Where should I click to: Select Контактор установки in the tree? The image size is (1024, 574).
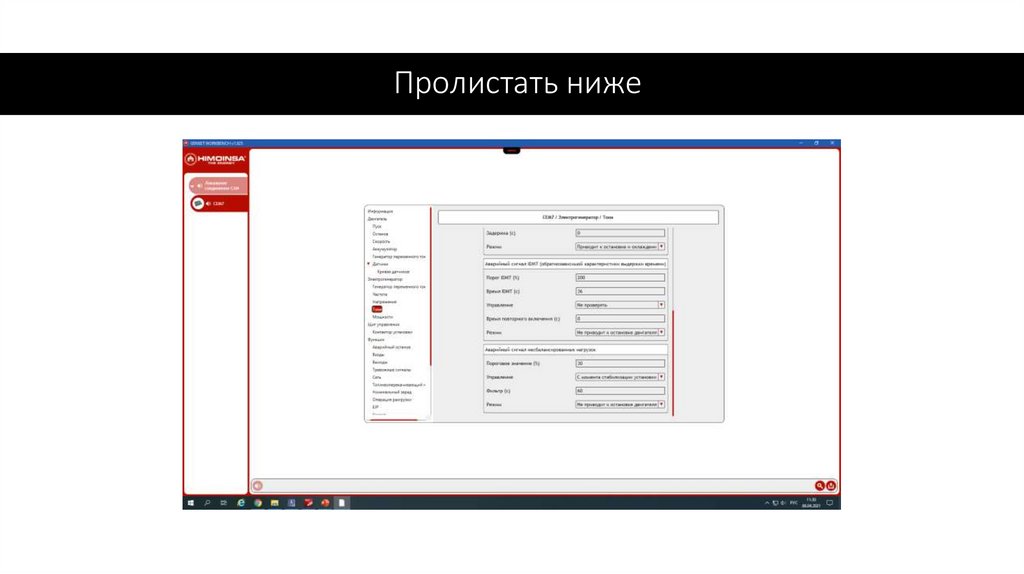(392, 332)
